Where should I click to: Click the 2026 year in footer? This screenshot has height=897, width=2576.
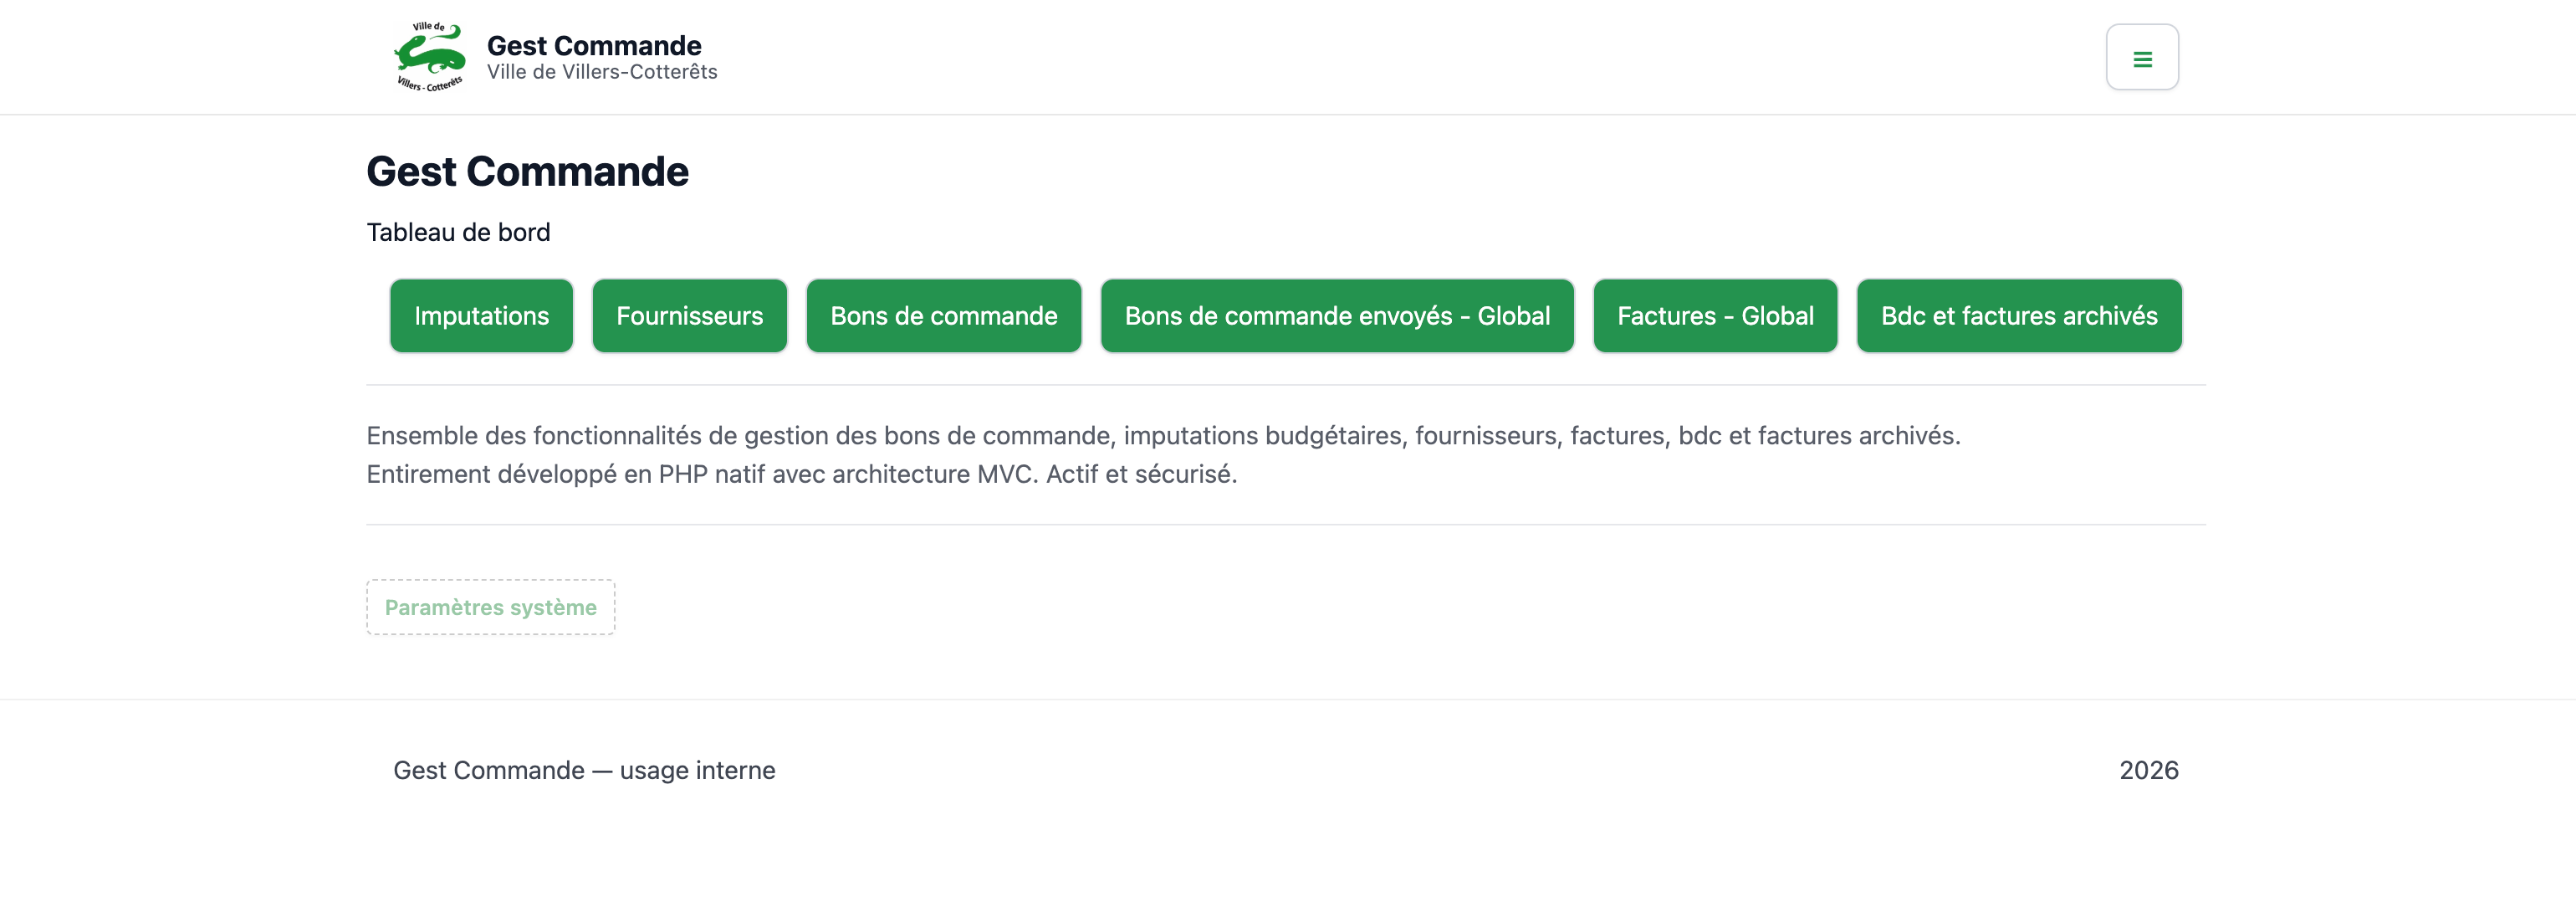pyautogui.click(x=2148, y=770)
